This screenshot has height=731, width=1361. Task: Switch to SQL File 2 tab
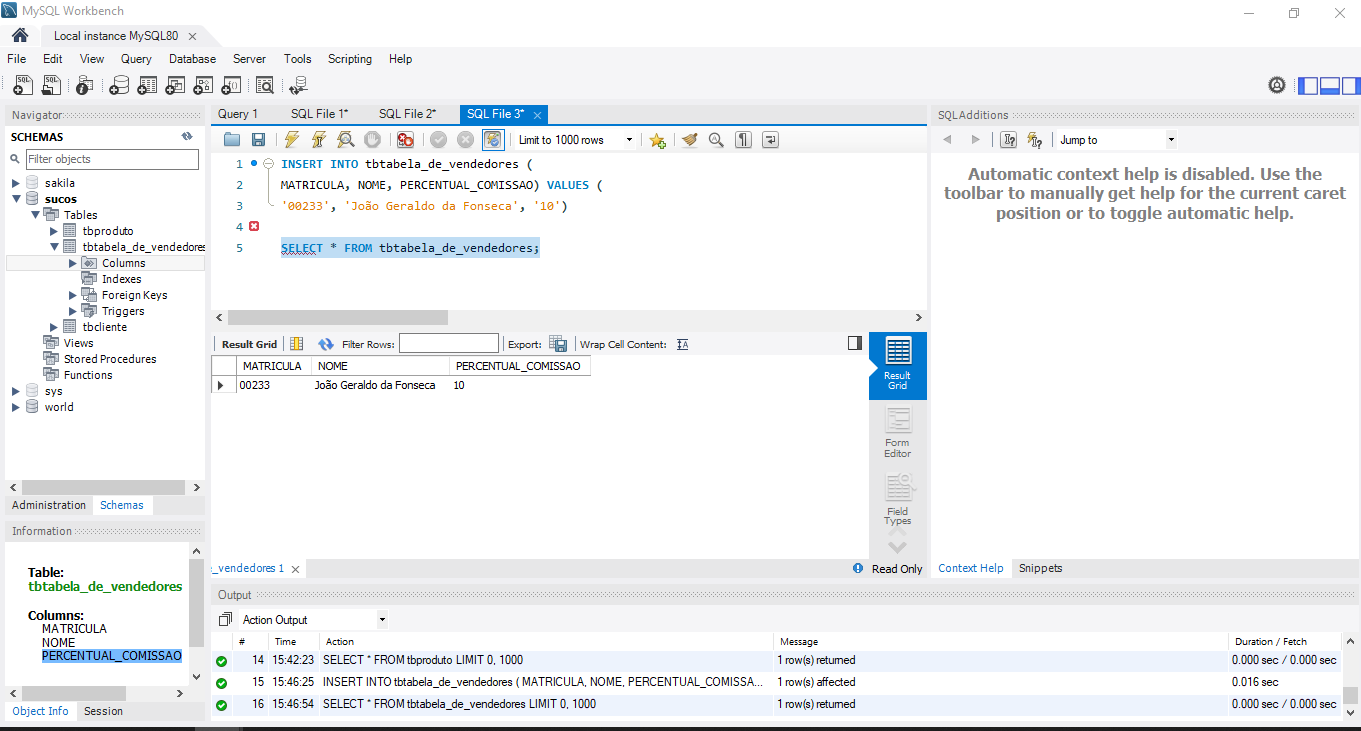407,114
